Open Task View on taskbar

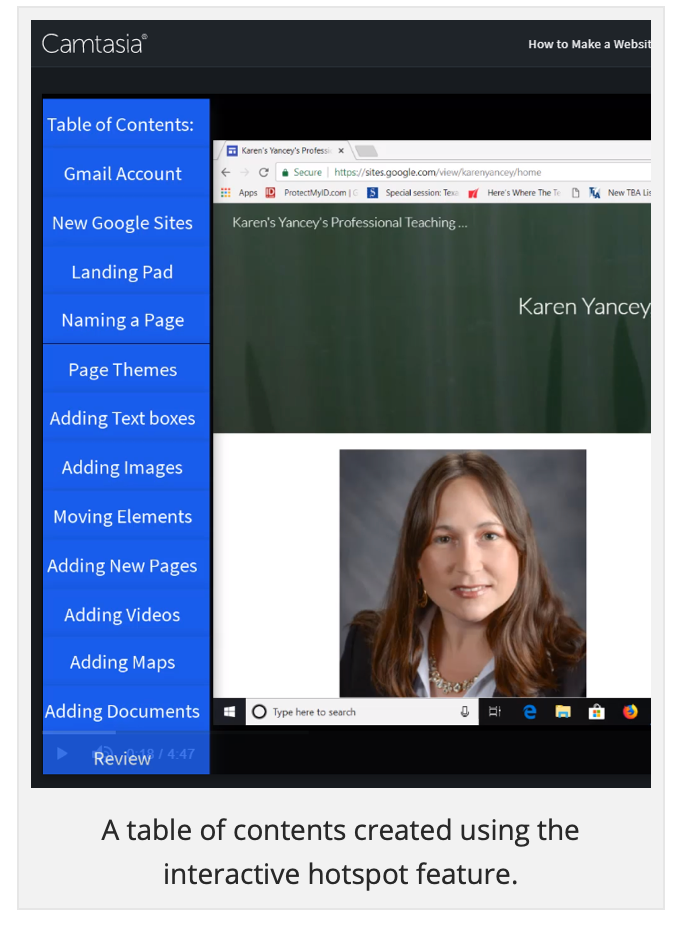(x=495, y=712)
